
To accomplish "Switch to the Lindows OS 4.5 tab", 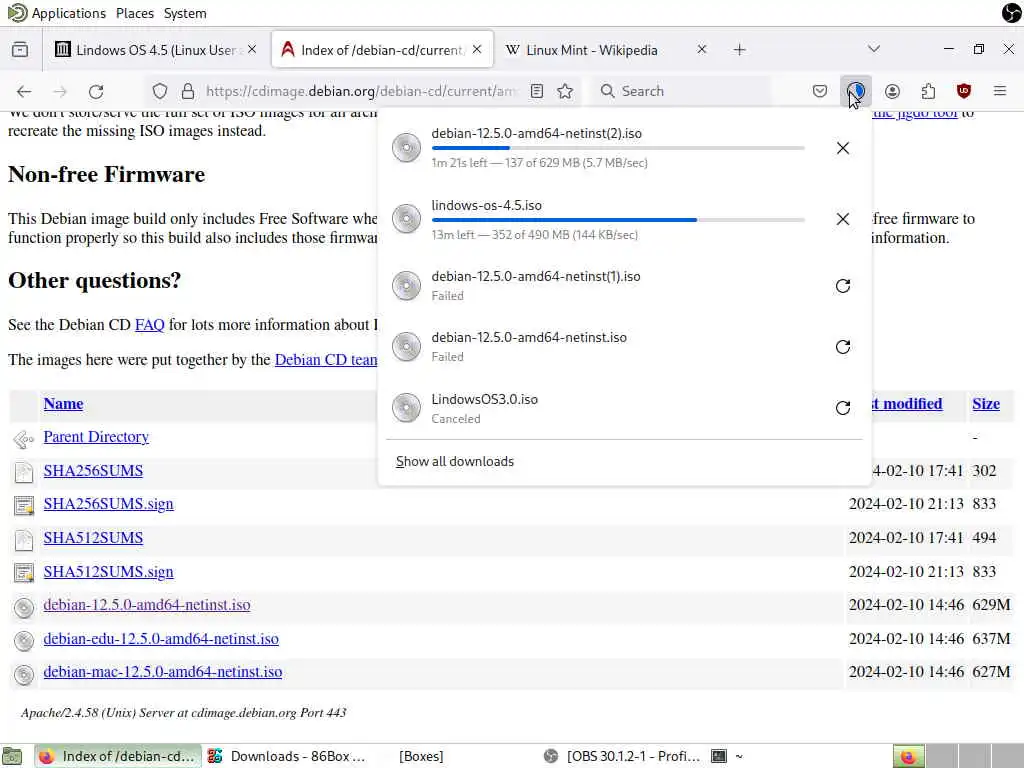I will coord(155,50).
